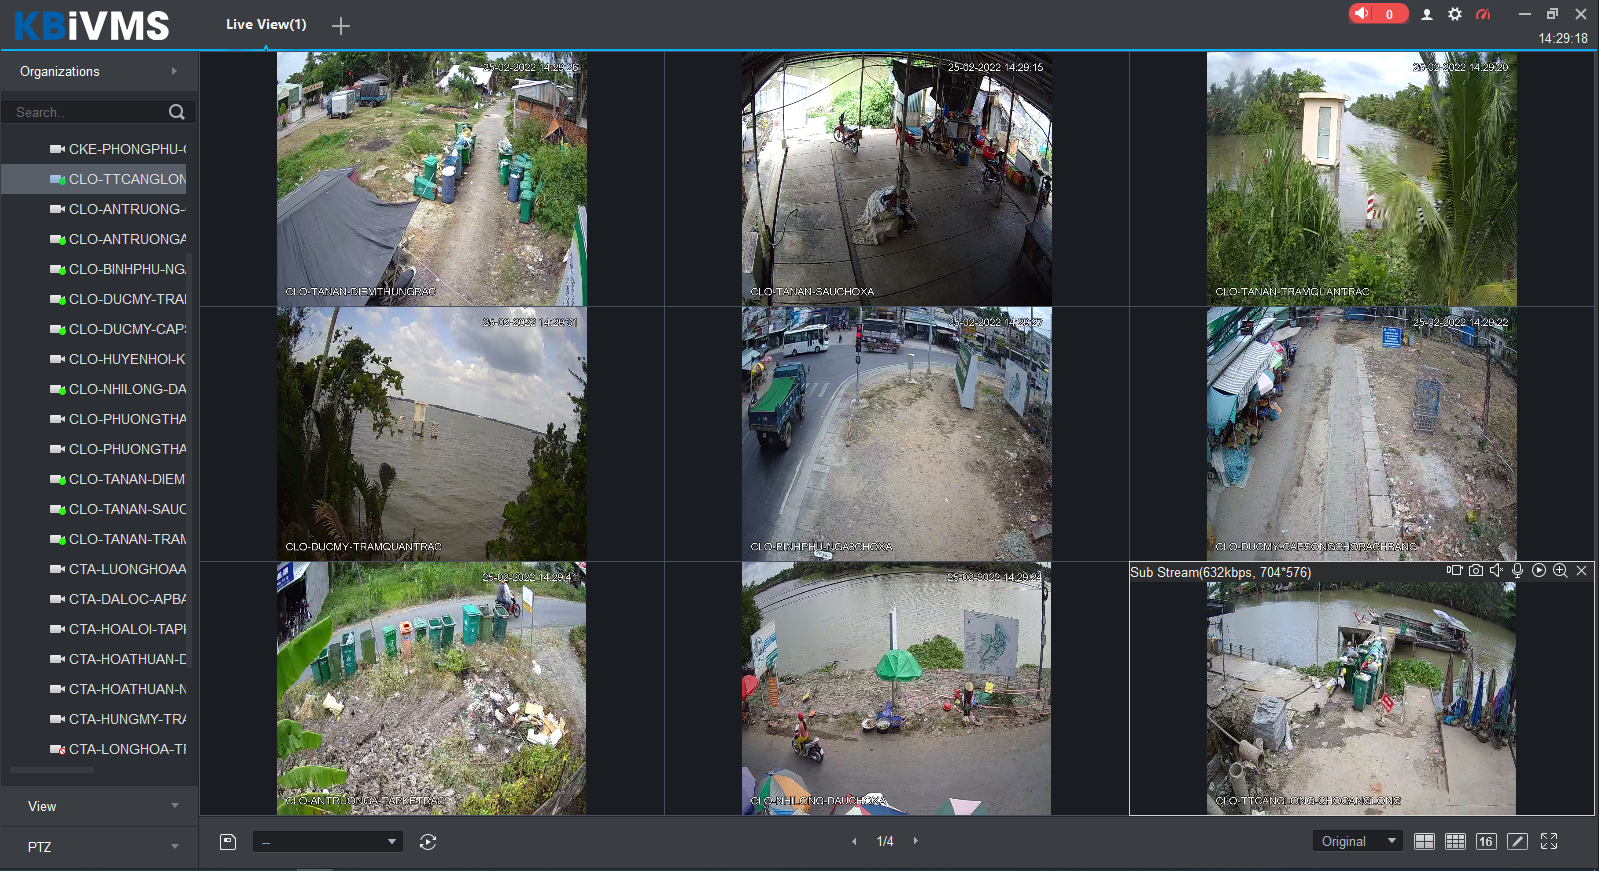
Task: Open the user account icon
Action: tap(1427, 14)
